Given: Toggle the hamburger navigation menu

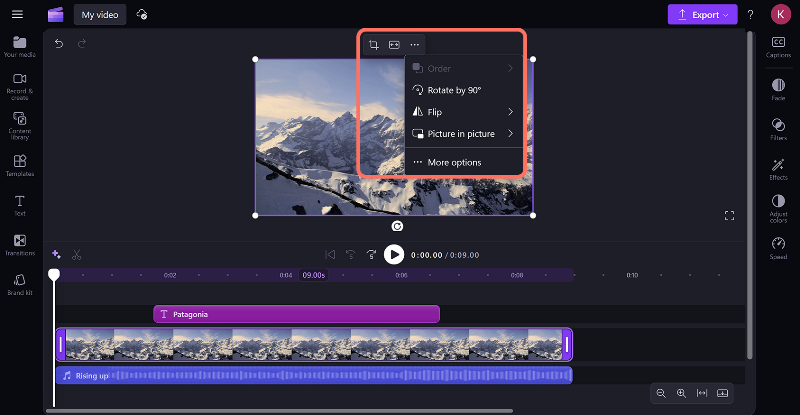Looking at the screenshot, I should point(17,15).
